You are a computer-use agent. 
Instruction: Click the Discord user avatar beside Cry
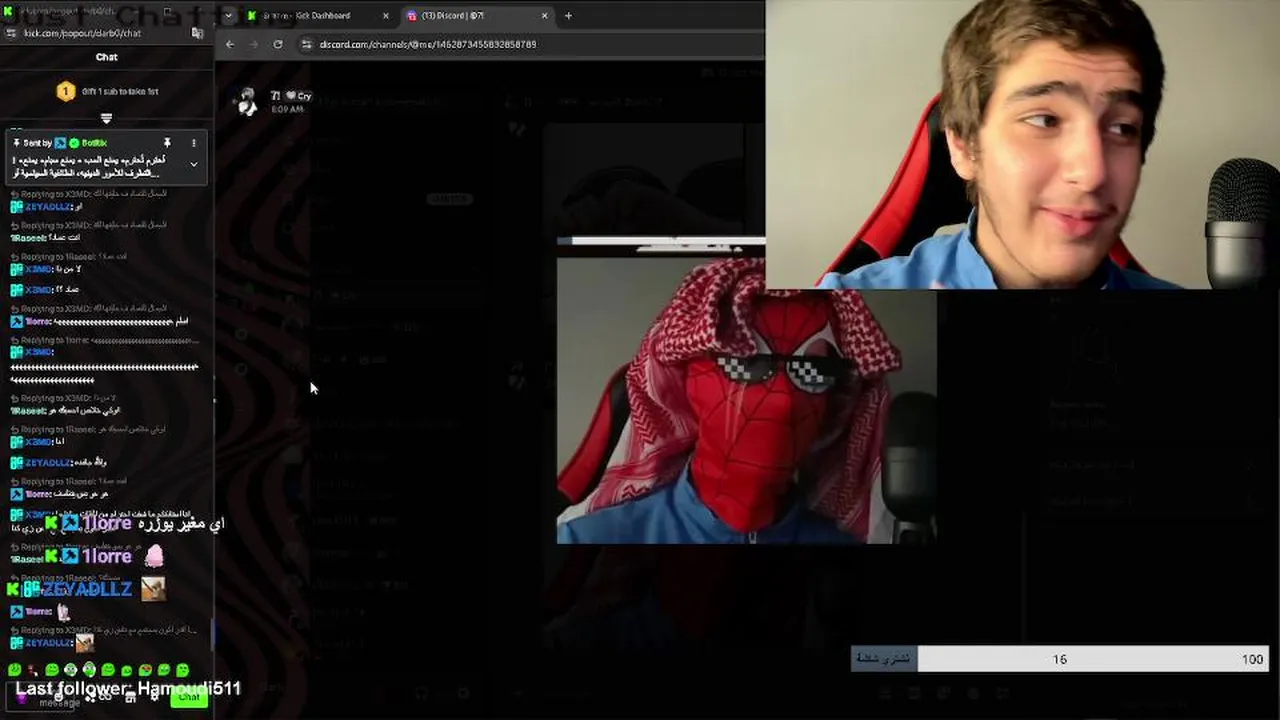click(x=247, y=101)
